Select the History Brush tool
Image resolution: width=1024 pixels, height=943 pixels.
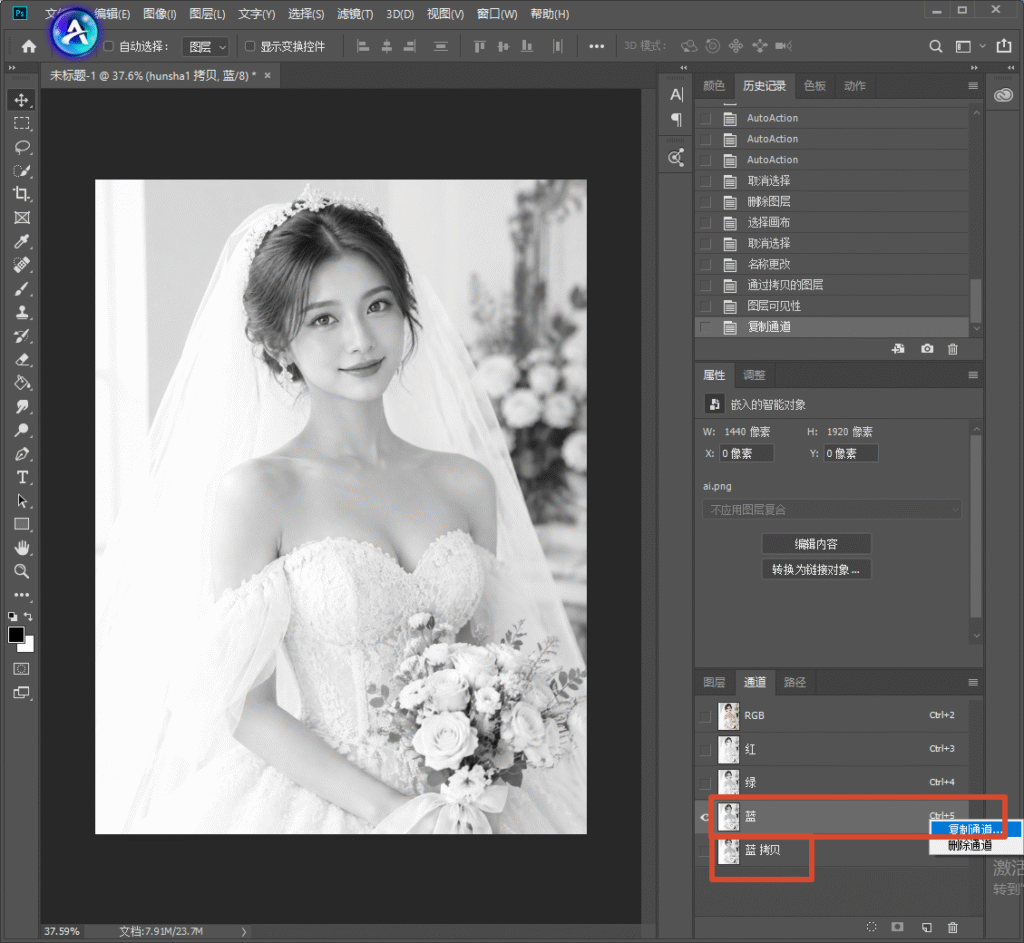coord(22,336)
